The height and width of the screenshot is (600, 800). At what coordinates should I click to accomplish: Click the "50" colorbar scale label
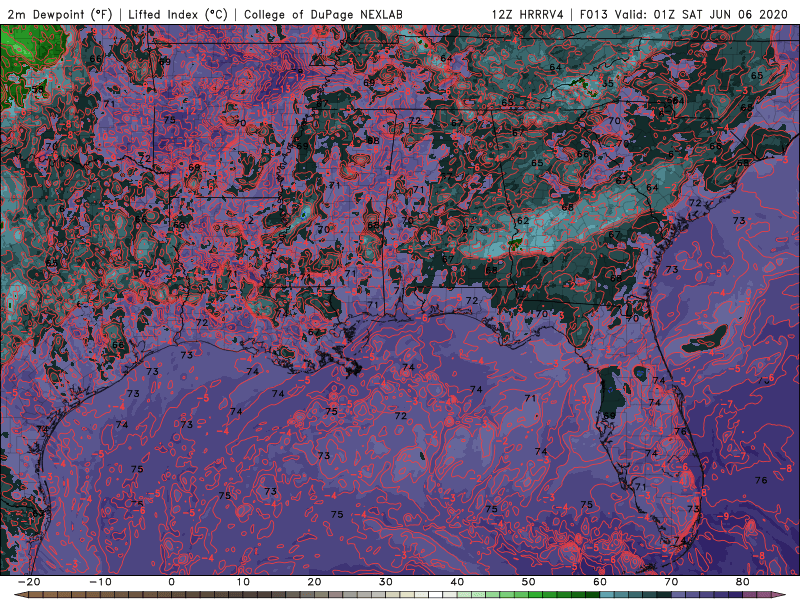[529, 582]
